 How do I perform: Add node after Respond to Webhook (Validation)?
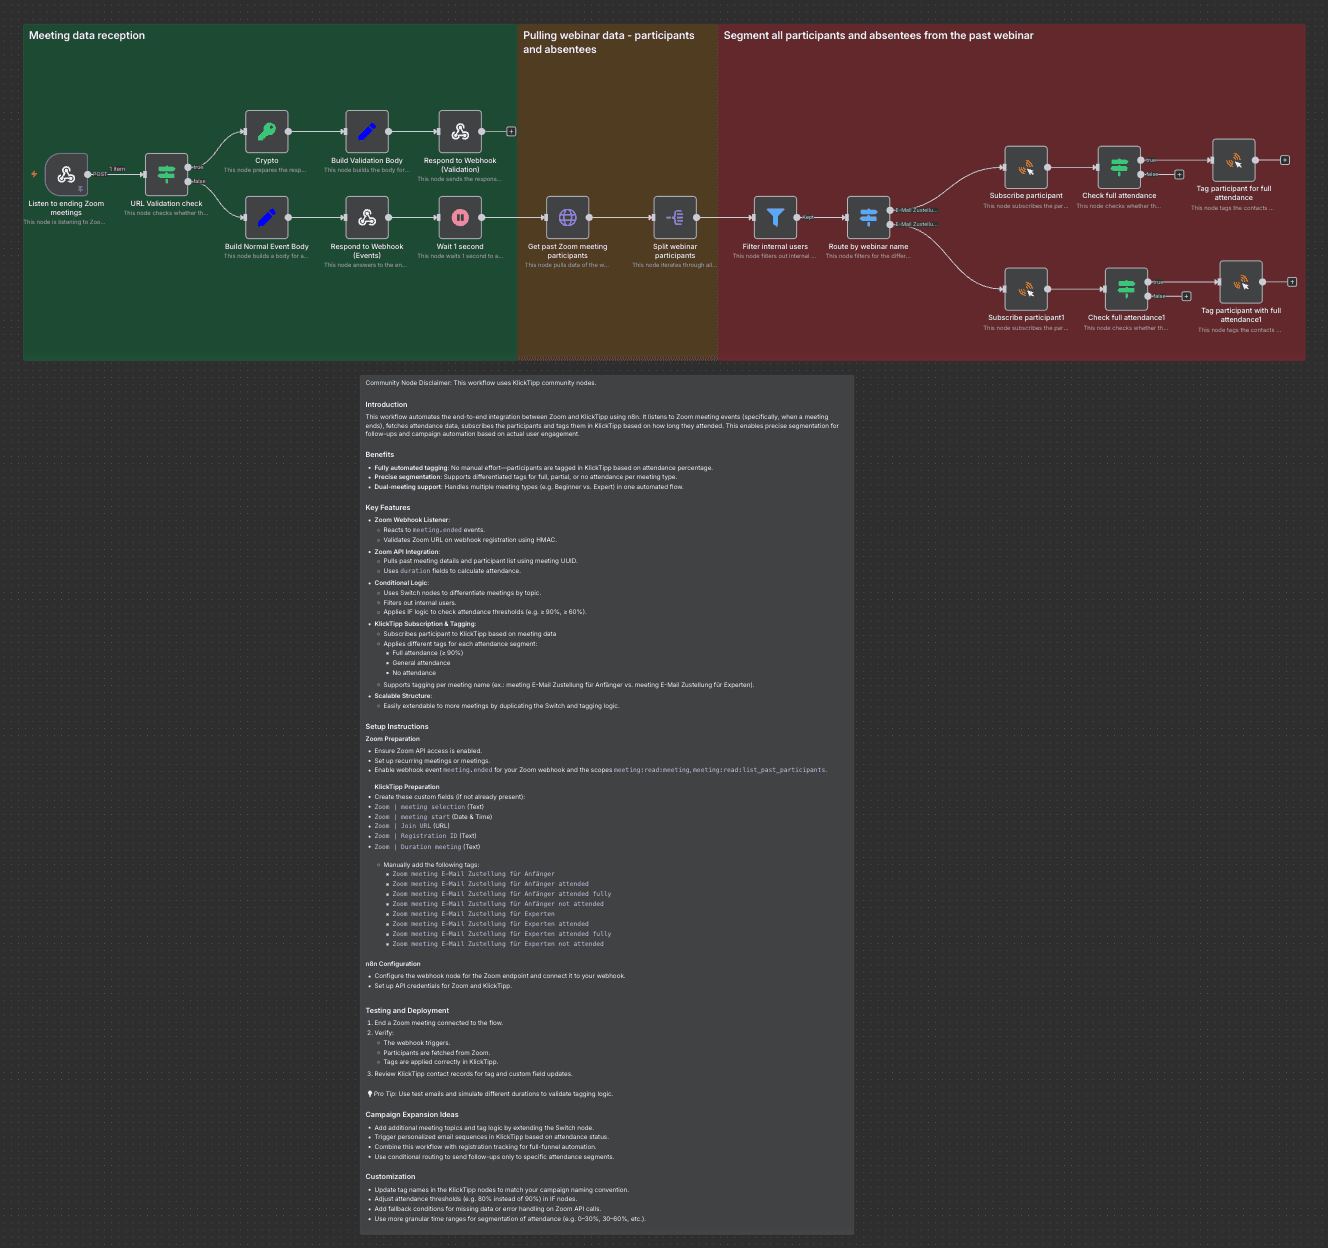point(511,131)
